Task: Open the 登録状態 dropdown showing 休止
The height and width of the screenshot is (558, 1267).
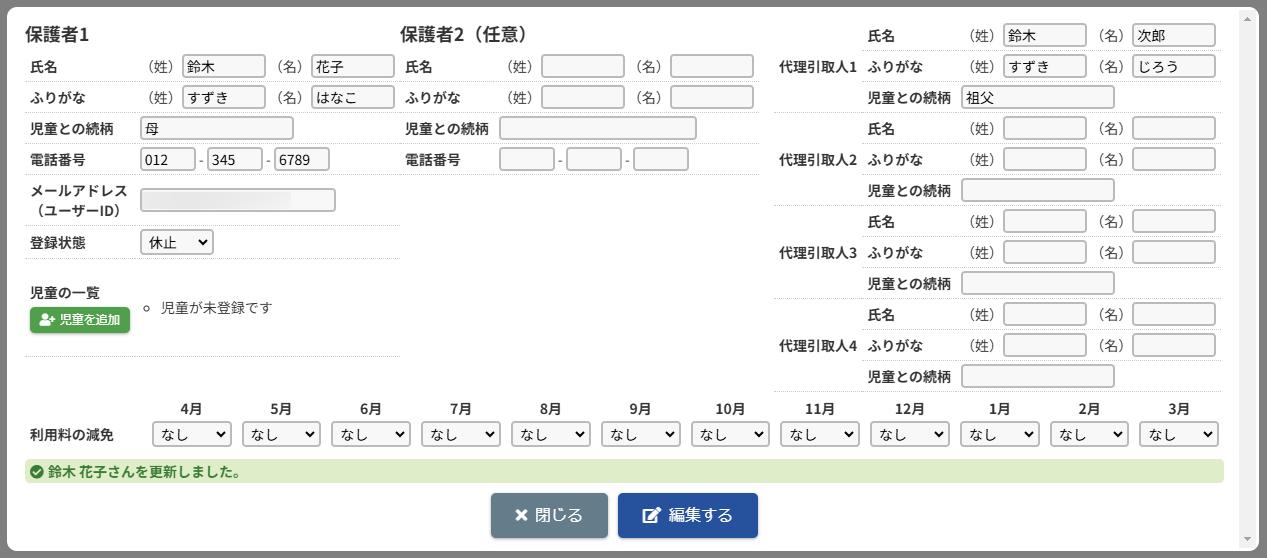Action: point(177,242)
